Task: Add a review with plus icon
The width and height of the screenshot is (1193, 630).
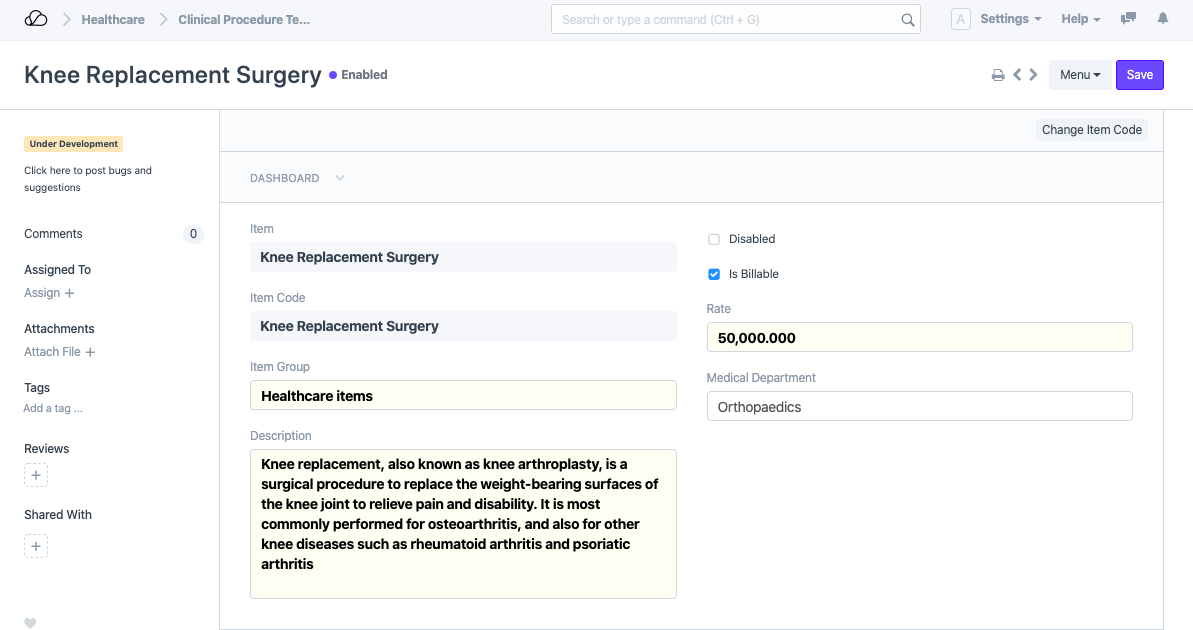Action: (36, 476)
